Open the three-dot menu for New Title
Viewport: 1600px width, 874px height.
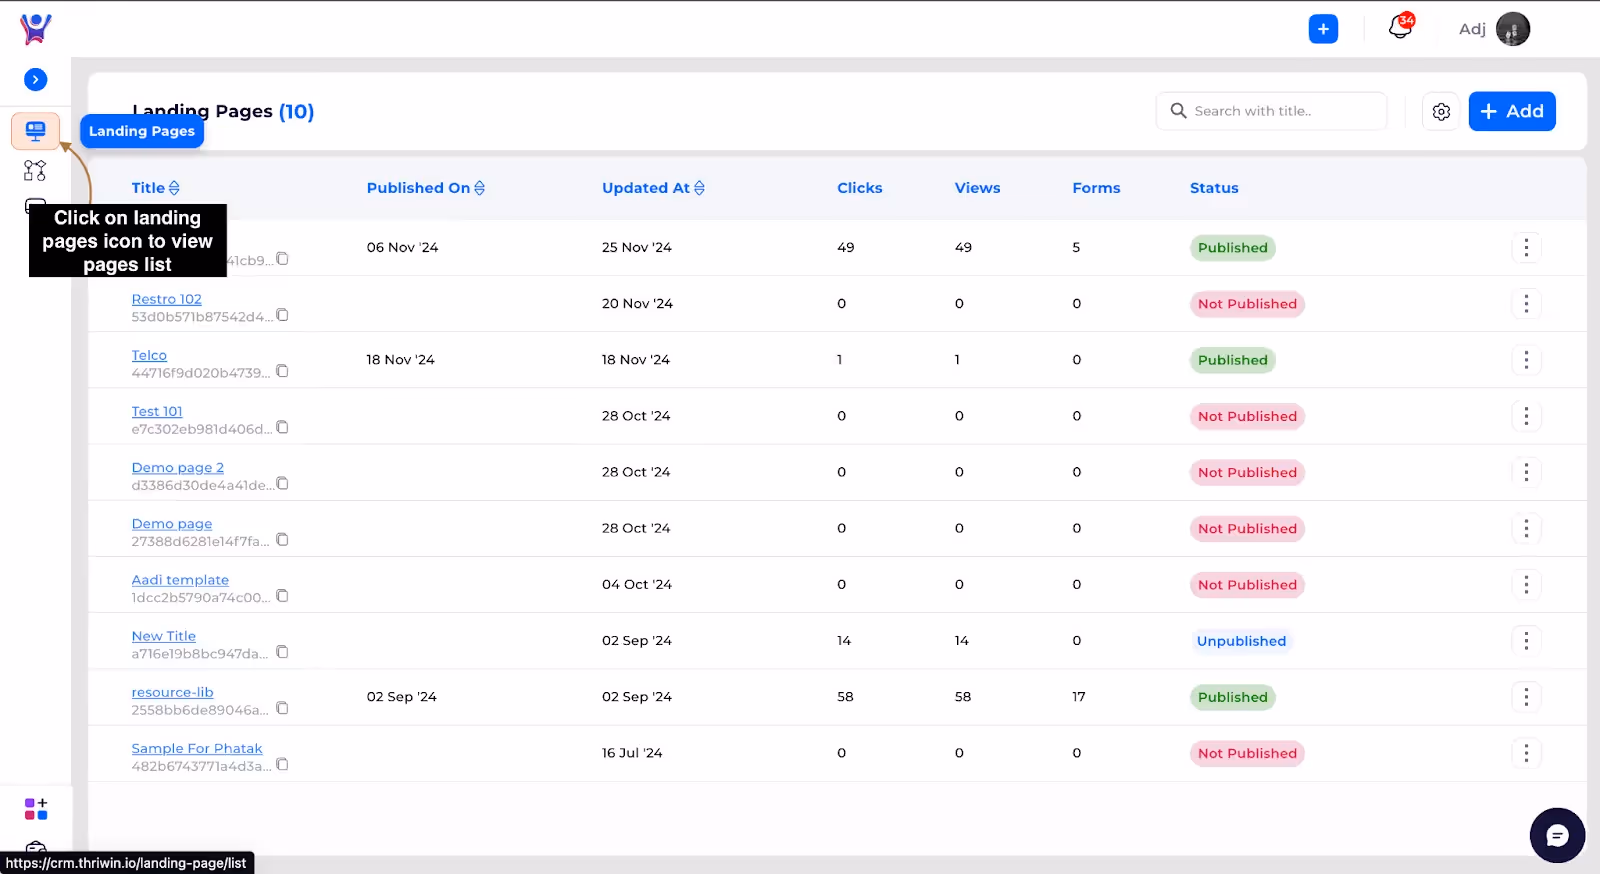[x=1526, y=640]
